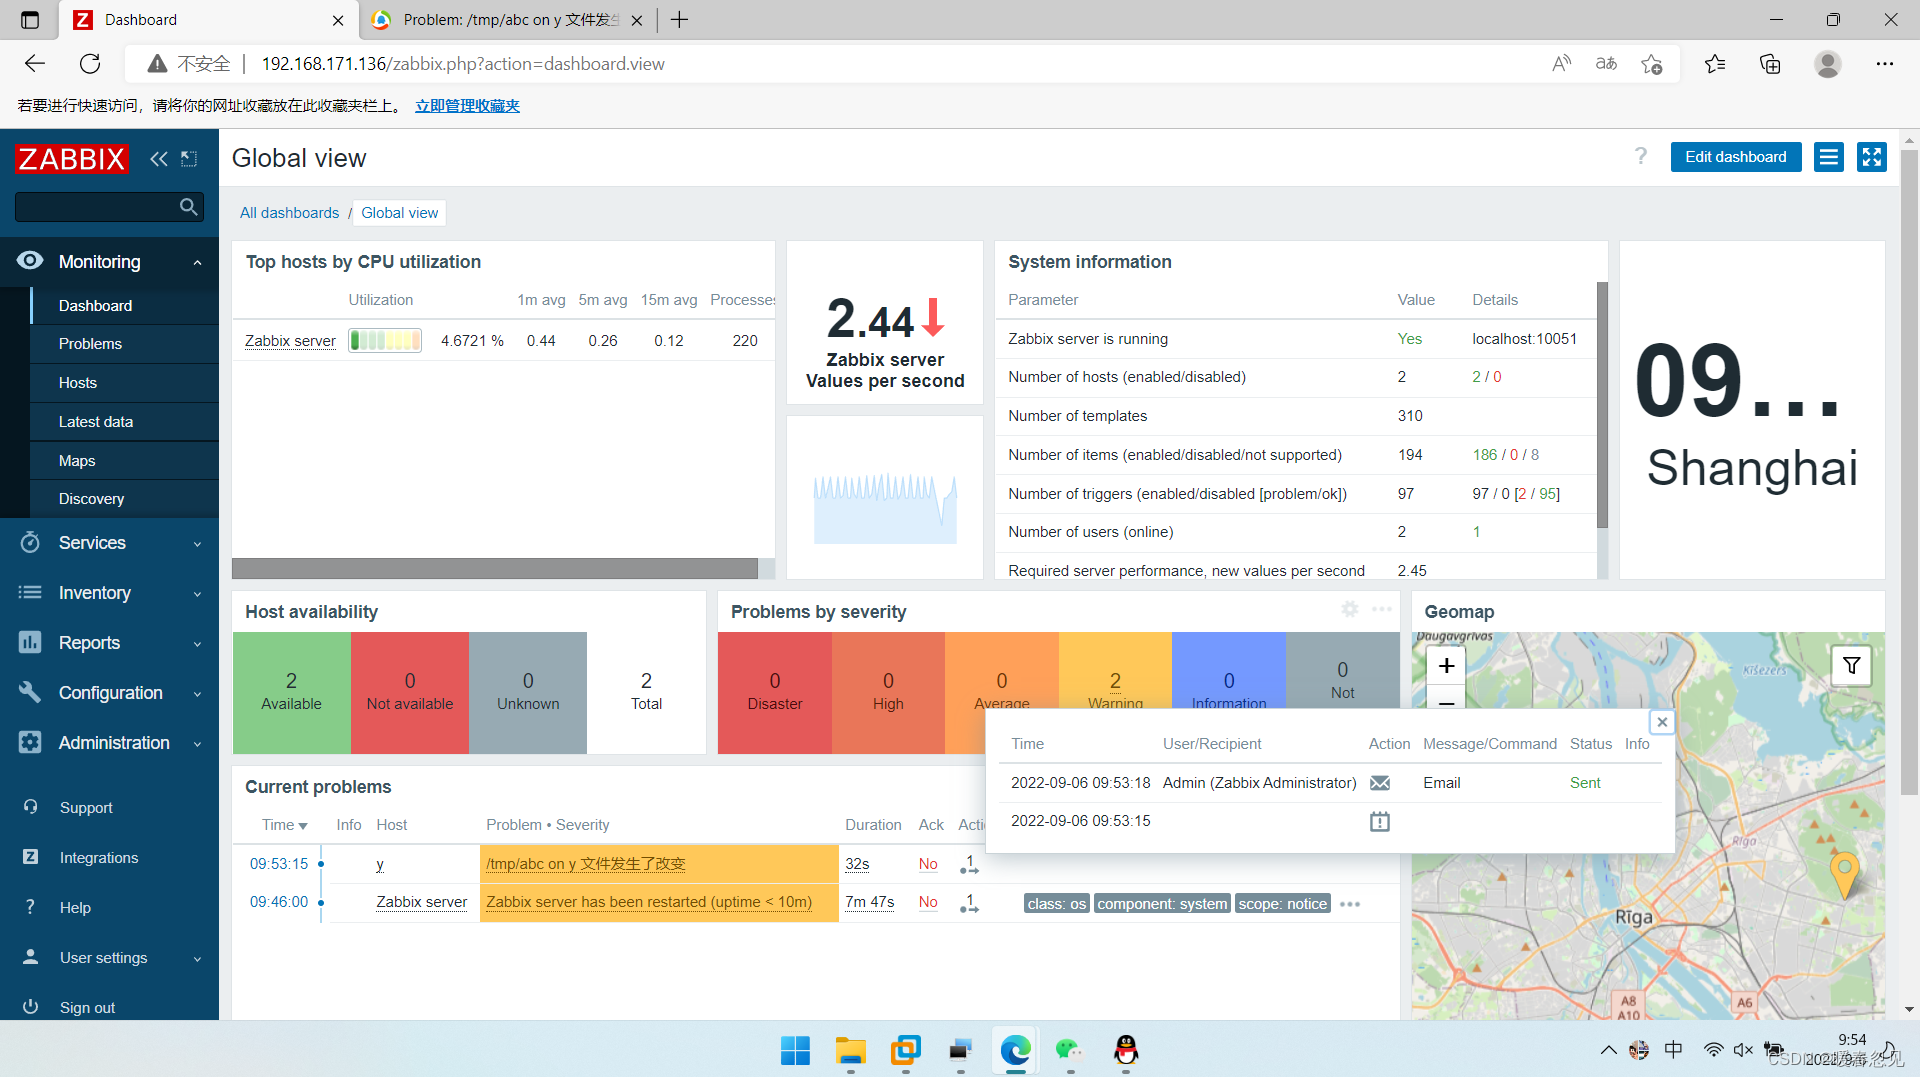The height and width of the screenshot is (1077, 1920).
Task: Click host y link in Current problems
Action: pyautogui.click(x=380, y=865)
